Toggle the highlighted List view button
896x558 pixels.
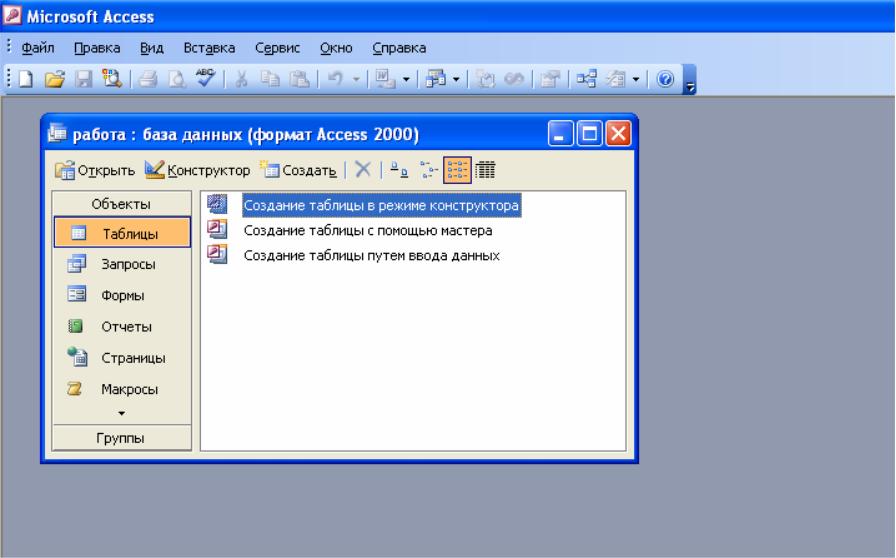click(x=457, y=170)
